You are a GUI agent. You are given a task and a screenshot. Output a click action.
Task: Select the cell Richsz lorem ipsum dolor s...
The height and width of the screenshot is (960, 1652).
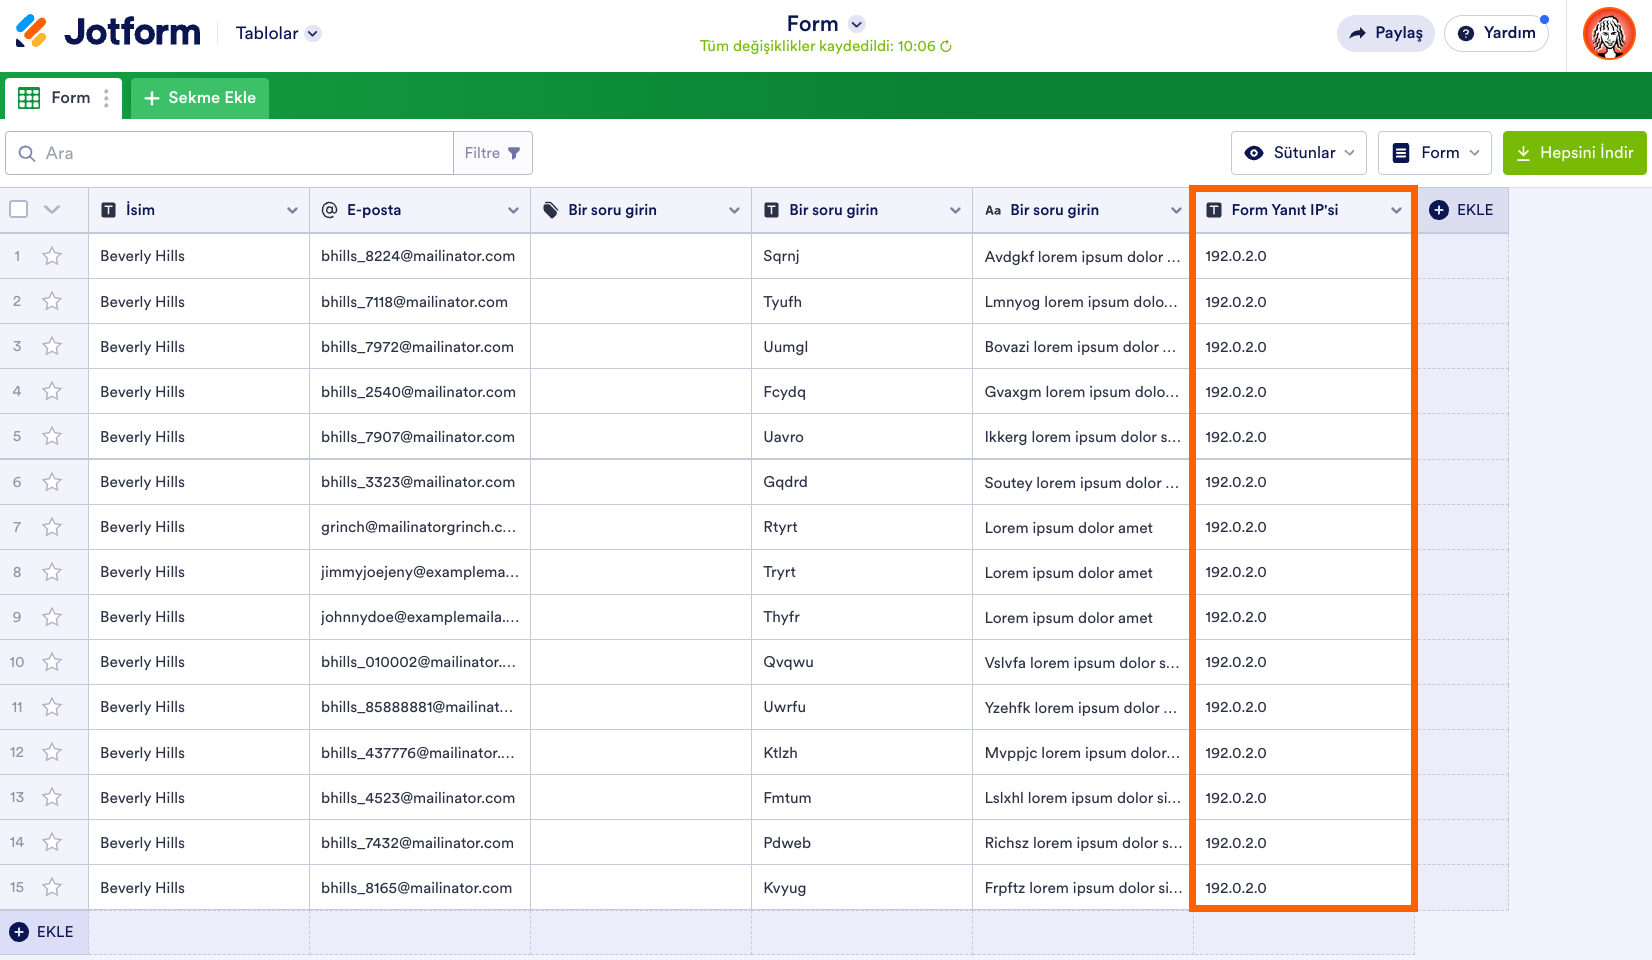click(x=1081, y=842)
